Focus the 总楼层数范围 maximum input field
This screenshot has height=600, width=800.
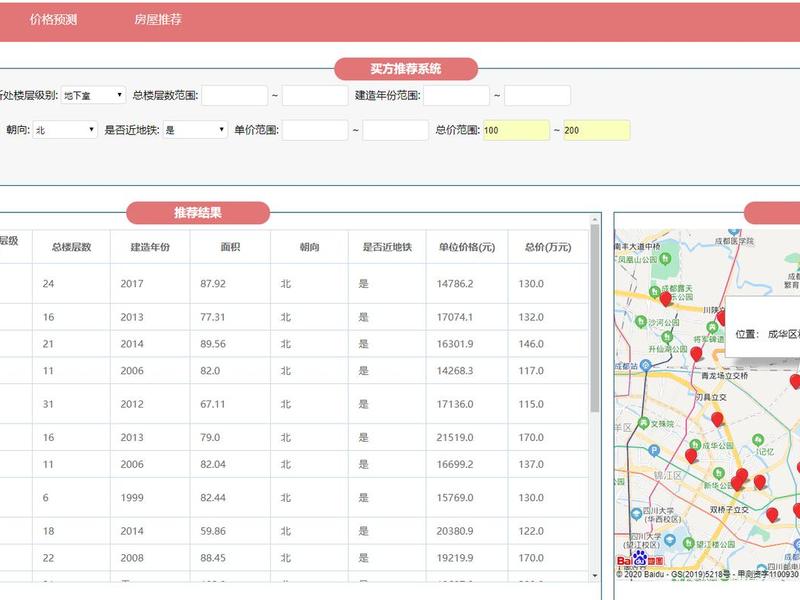315,95
